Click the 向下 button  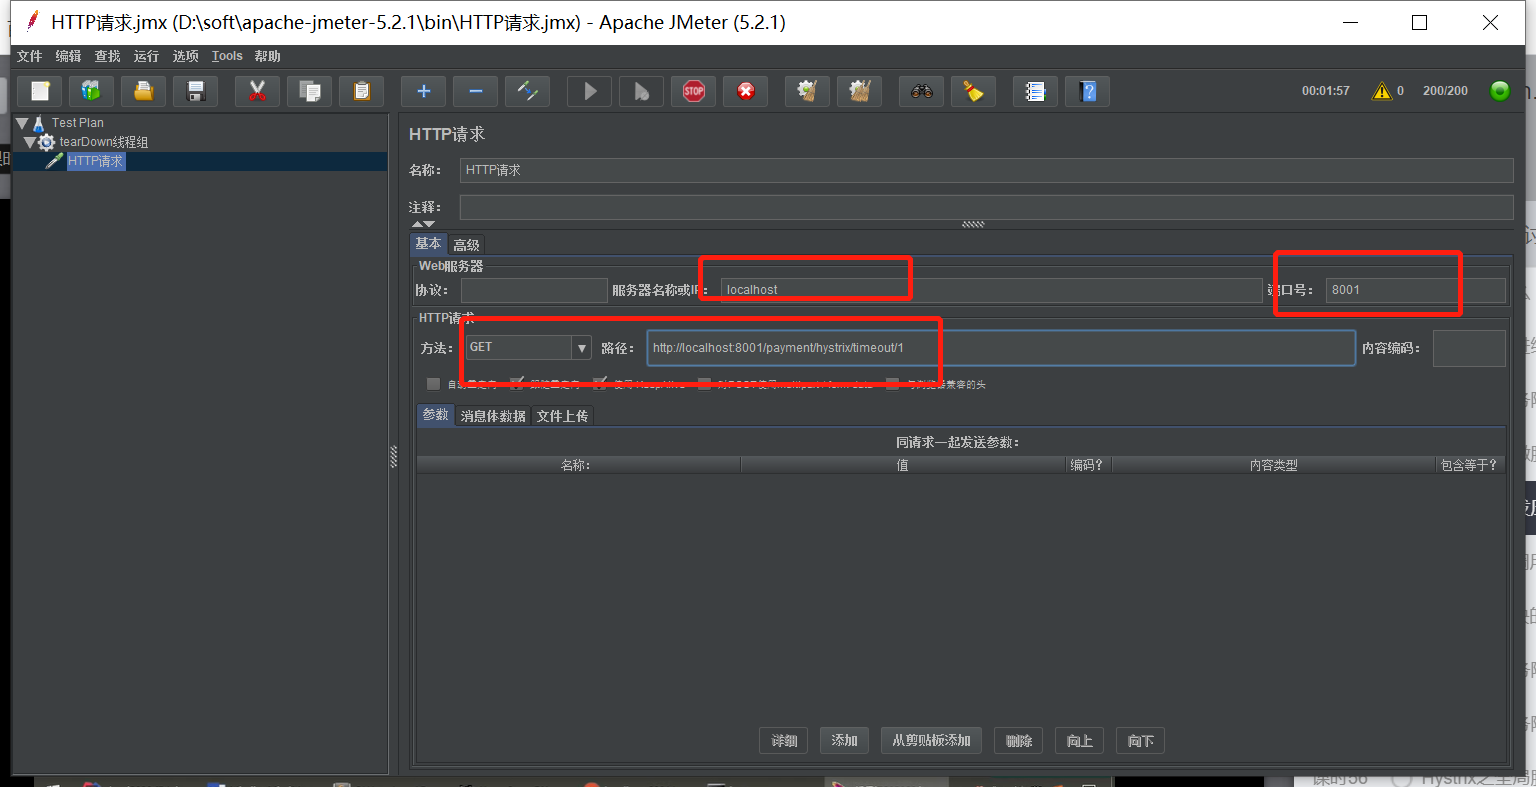[1140, 741]
